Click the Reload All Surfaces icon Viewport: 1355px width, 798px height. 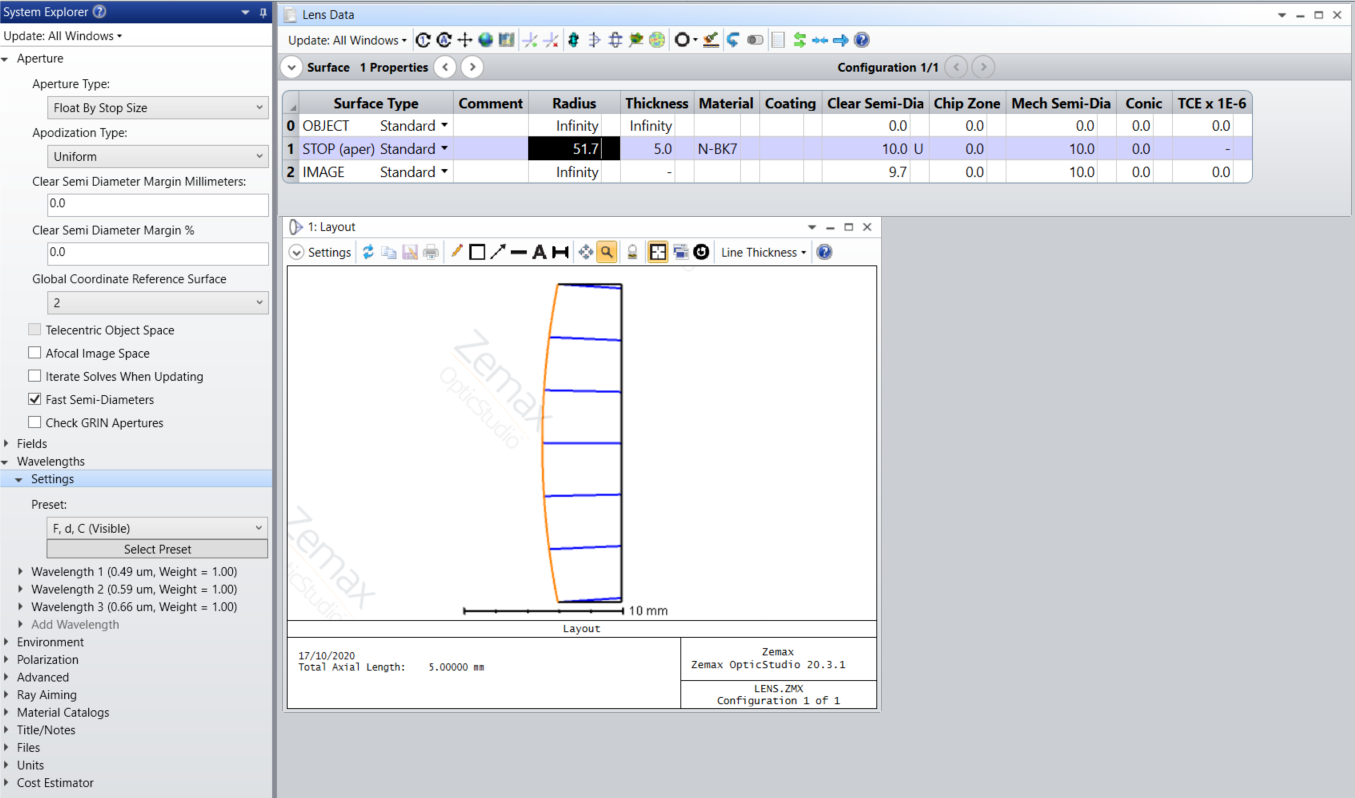[x=444, y=40]
